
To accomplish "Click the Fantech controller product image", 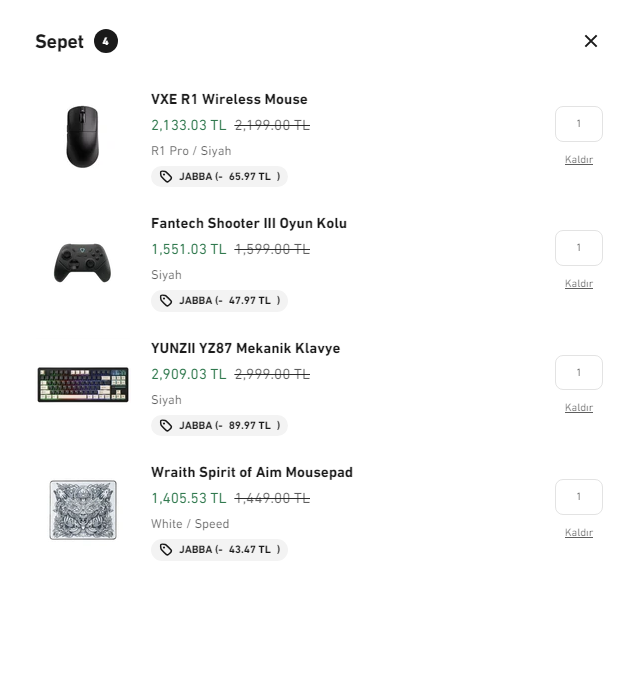I will (x=83, y=262).
